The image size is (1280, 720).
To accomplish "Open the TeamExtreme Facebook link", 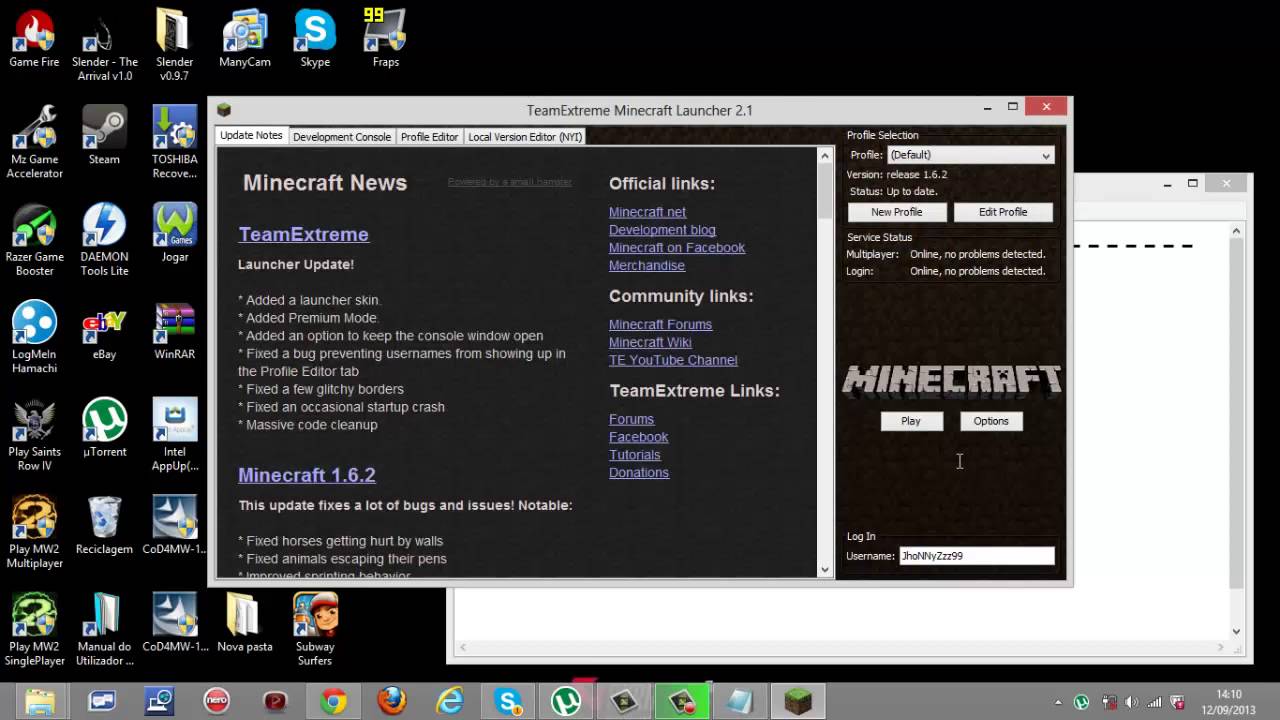I will point(638,437).
